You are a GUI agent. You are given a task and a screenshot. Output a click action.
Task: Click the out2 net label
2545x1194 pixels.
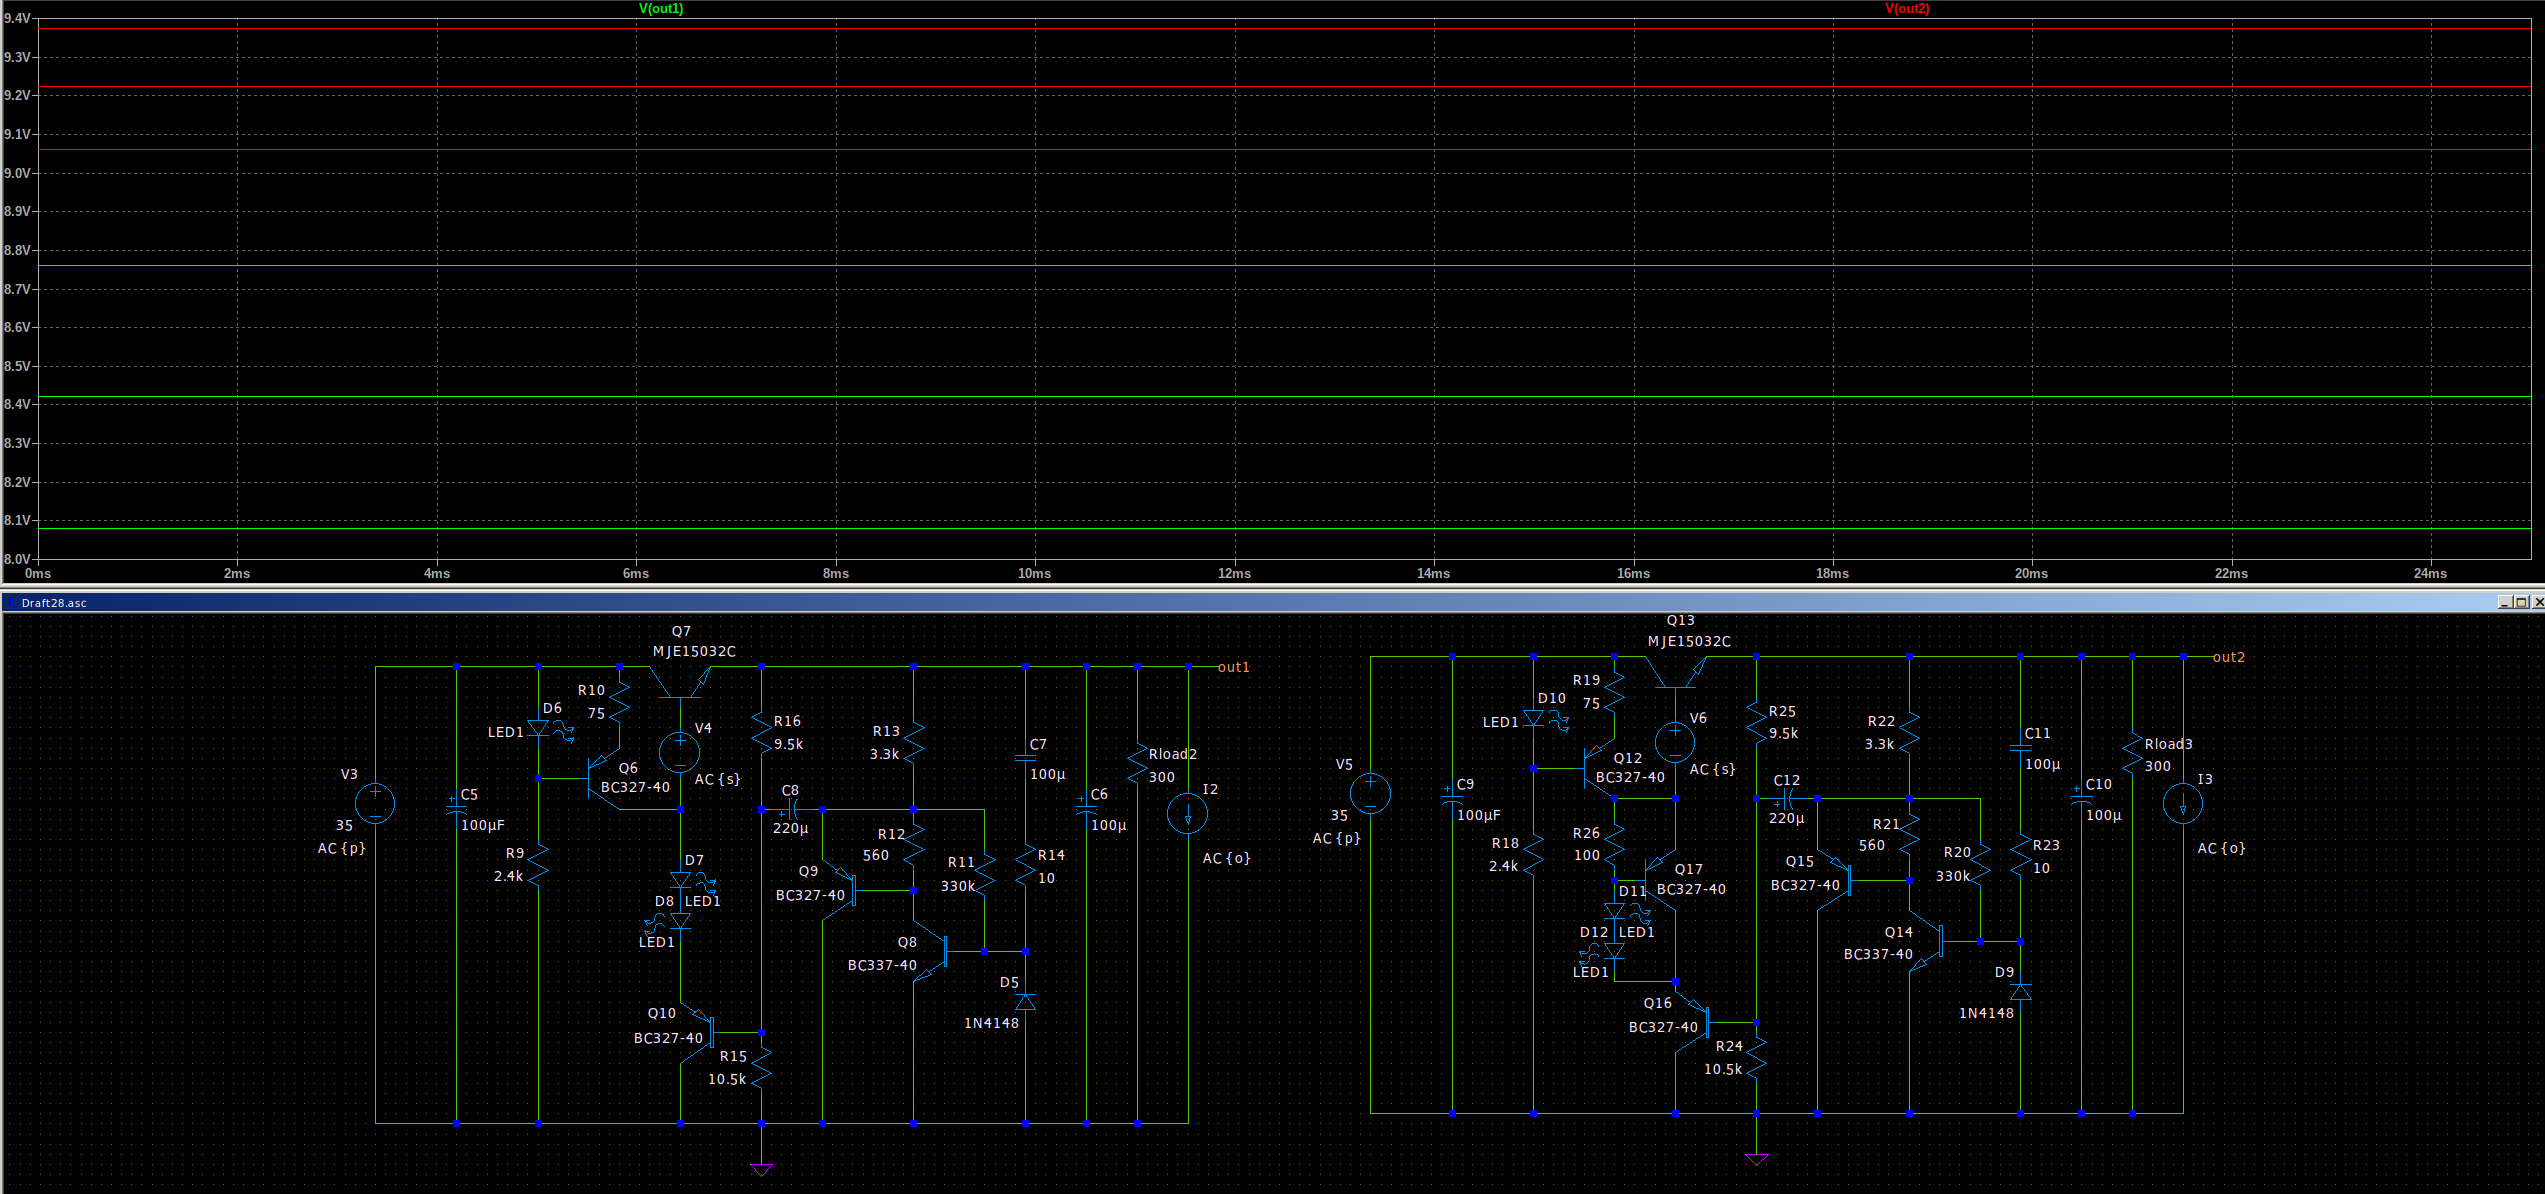click(2228, 657)
